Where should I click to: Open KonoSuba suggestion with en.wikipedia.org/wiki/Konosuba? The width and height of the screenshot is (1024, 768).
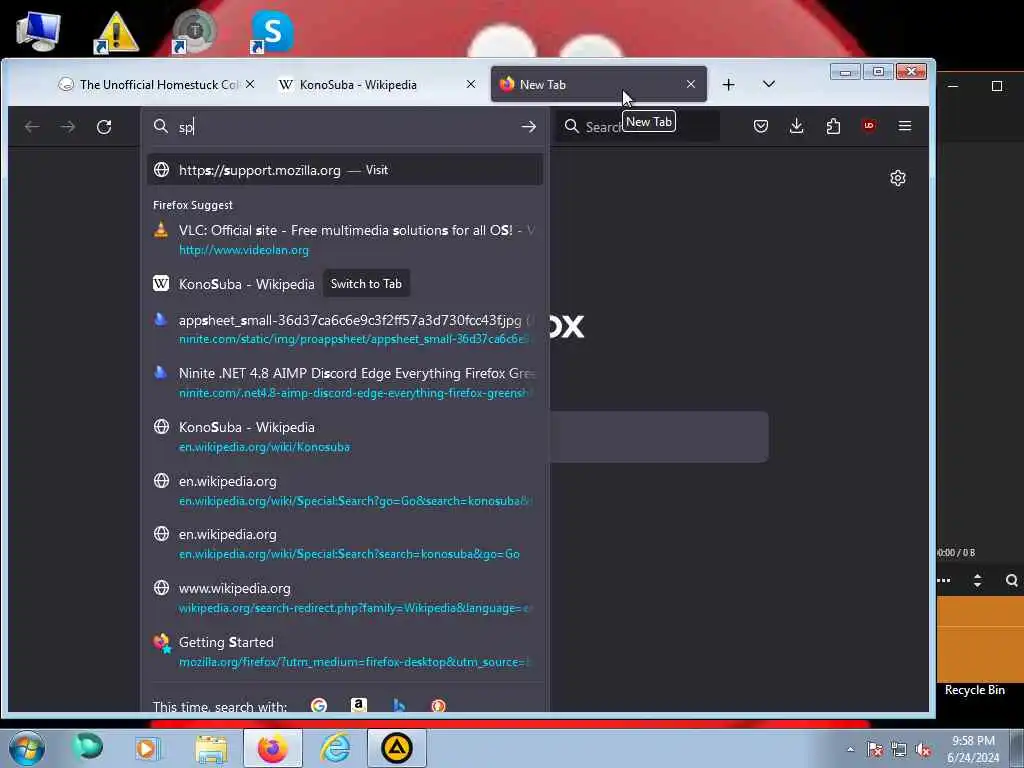345,436
